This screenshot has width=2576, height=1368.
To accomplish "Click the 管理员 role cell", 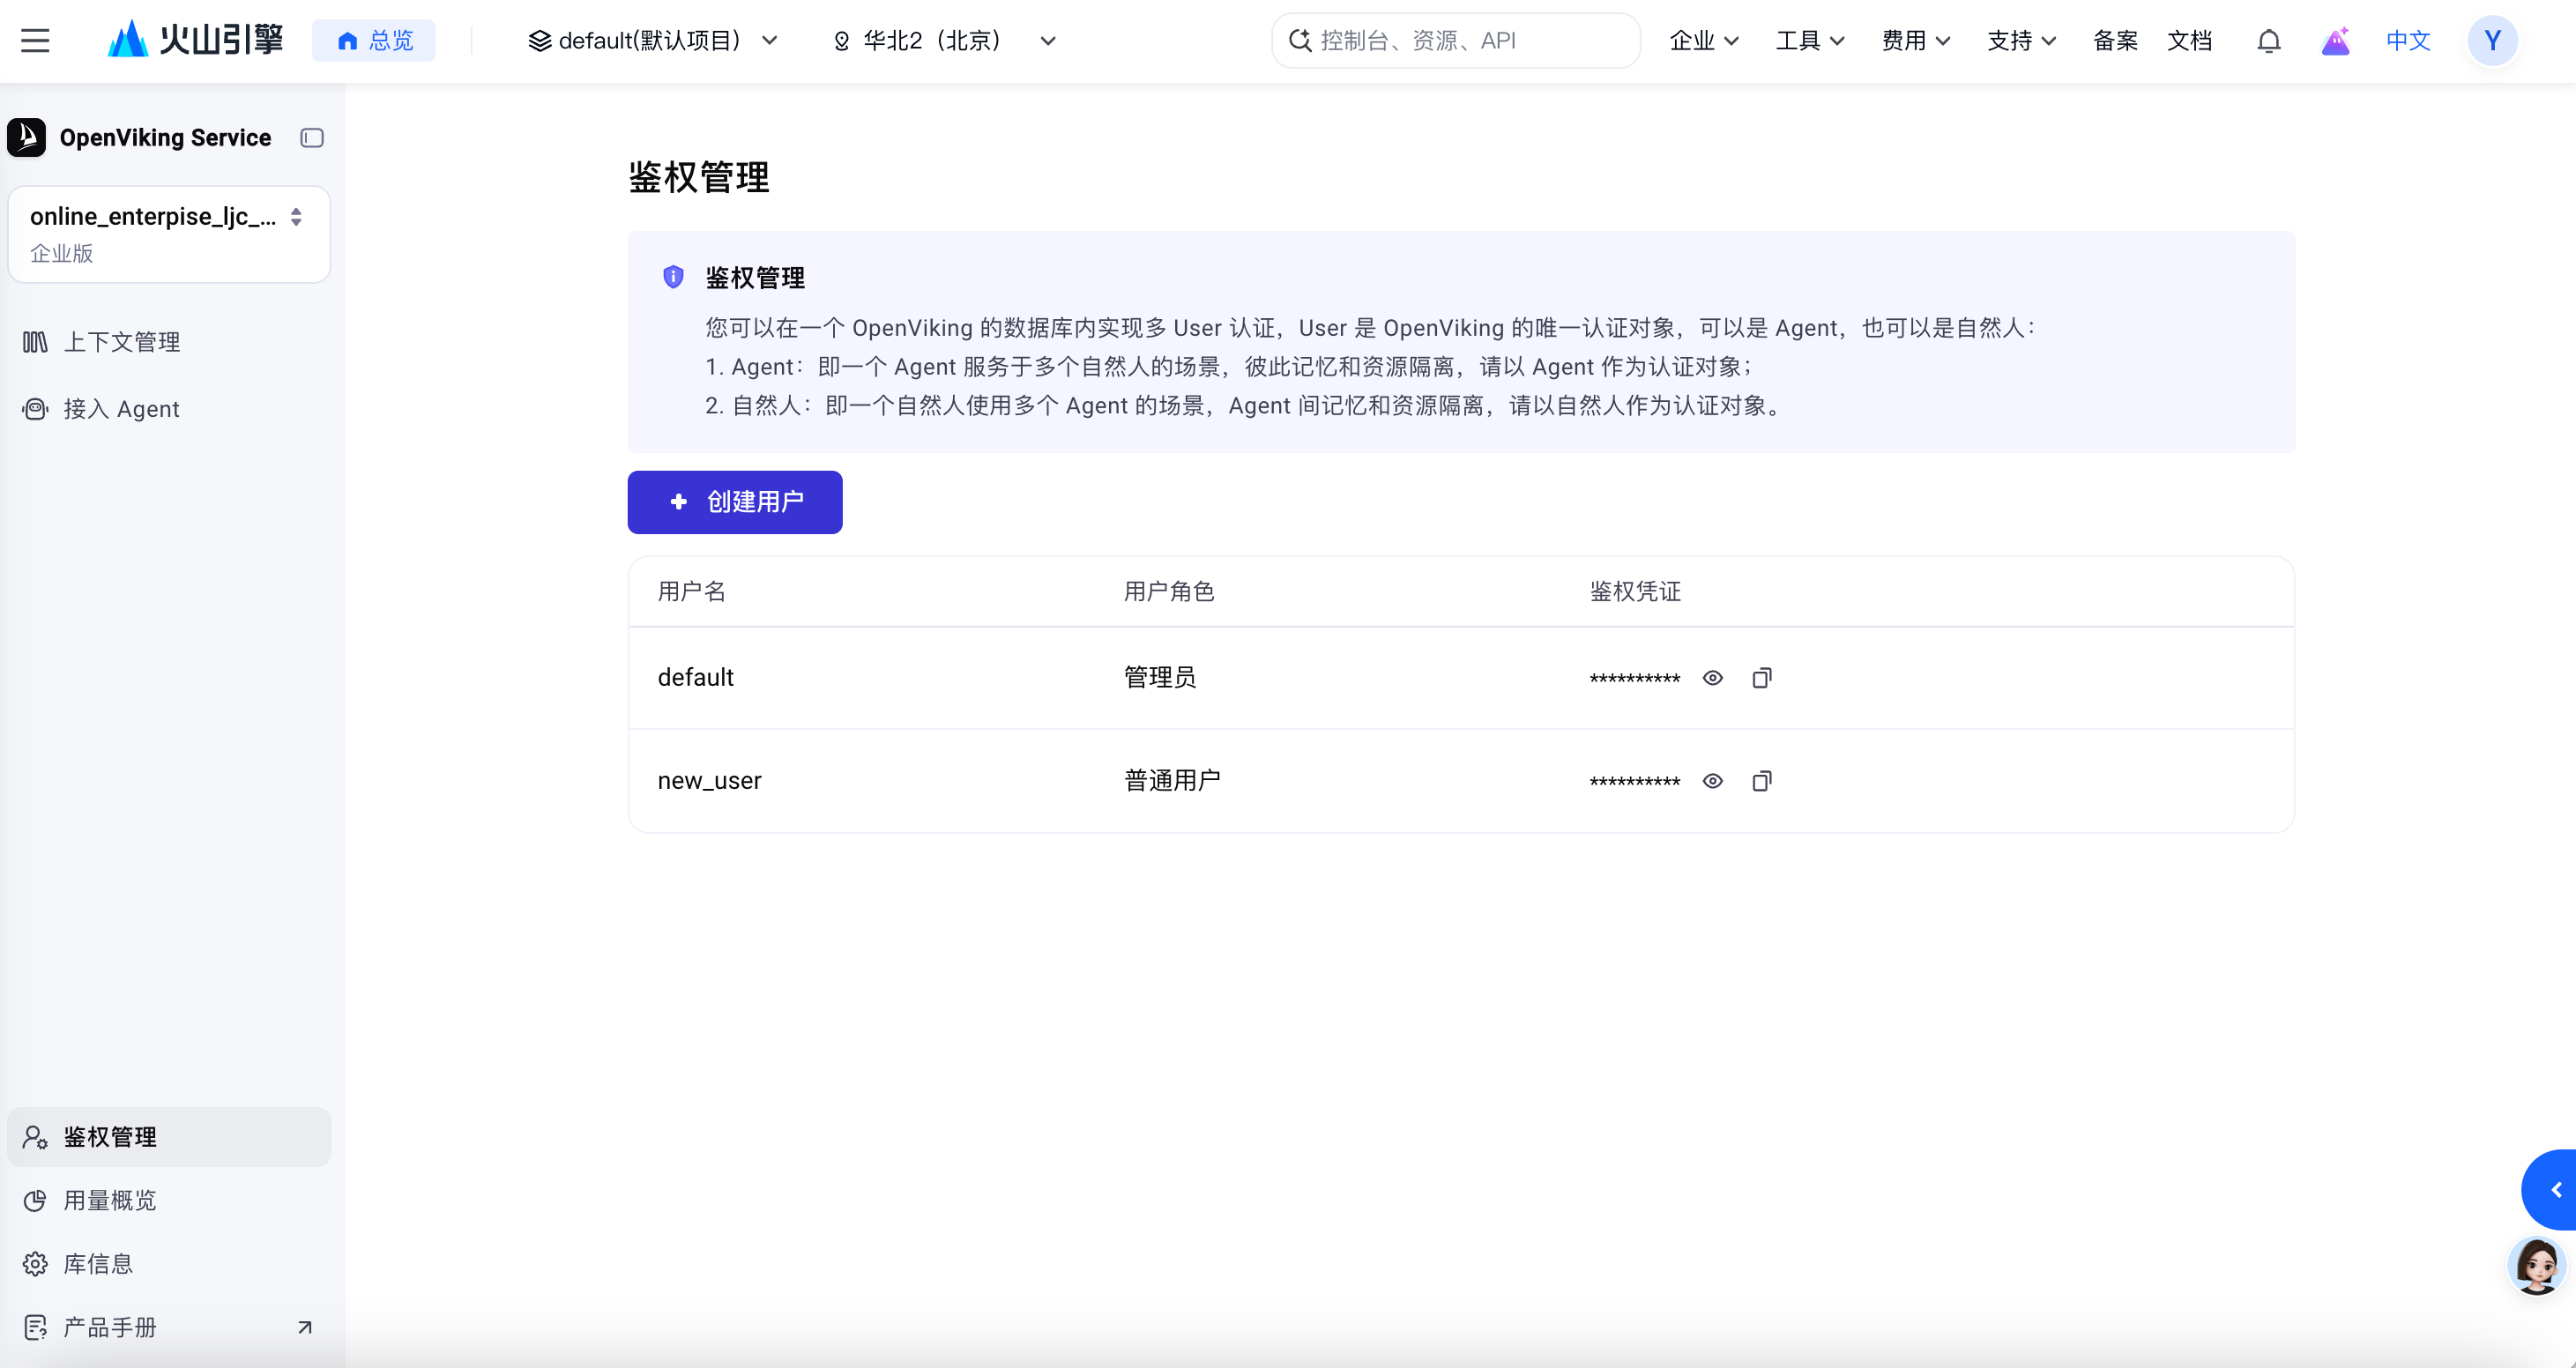I will click(1160, 678).
